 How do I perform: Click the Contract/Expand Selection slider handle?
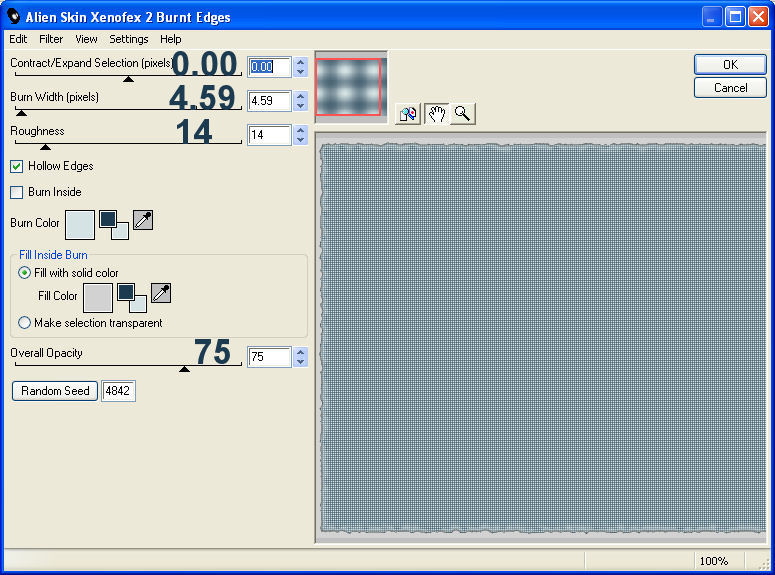point(129,79)
